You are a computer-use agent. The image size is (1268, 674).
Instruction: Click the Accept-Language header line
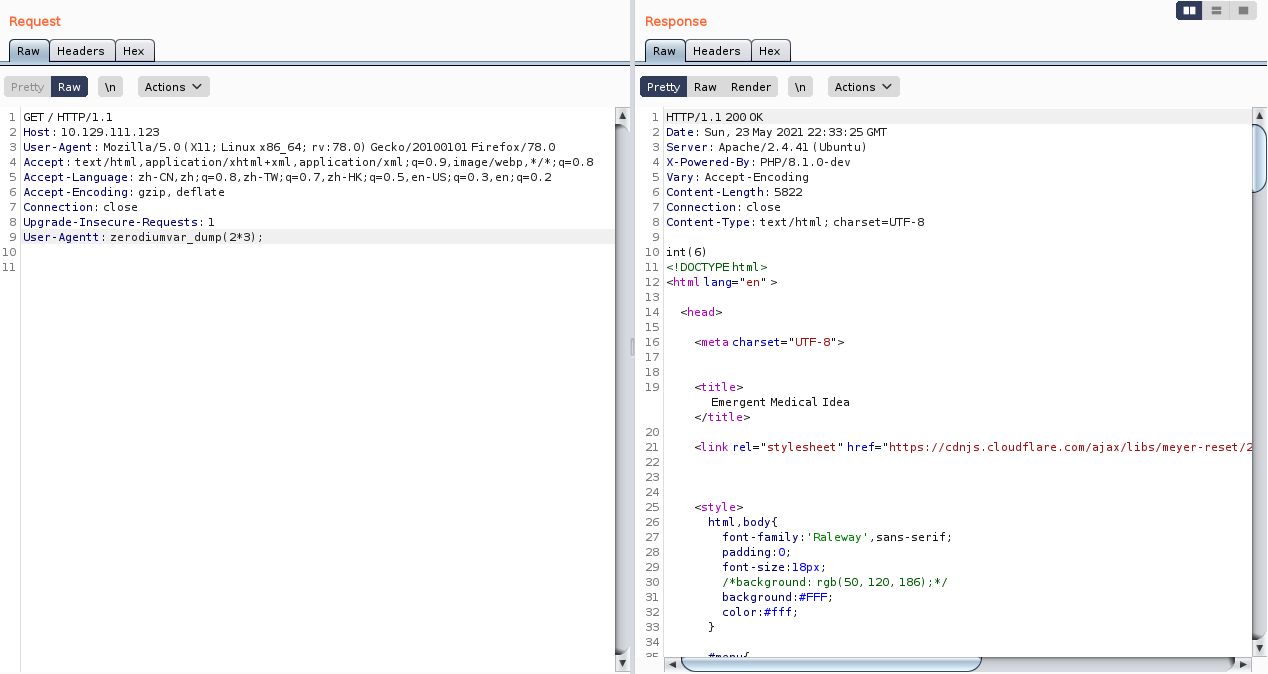coord(287,177)
